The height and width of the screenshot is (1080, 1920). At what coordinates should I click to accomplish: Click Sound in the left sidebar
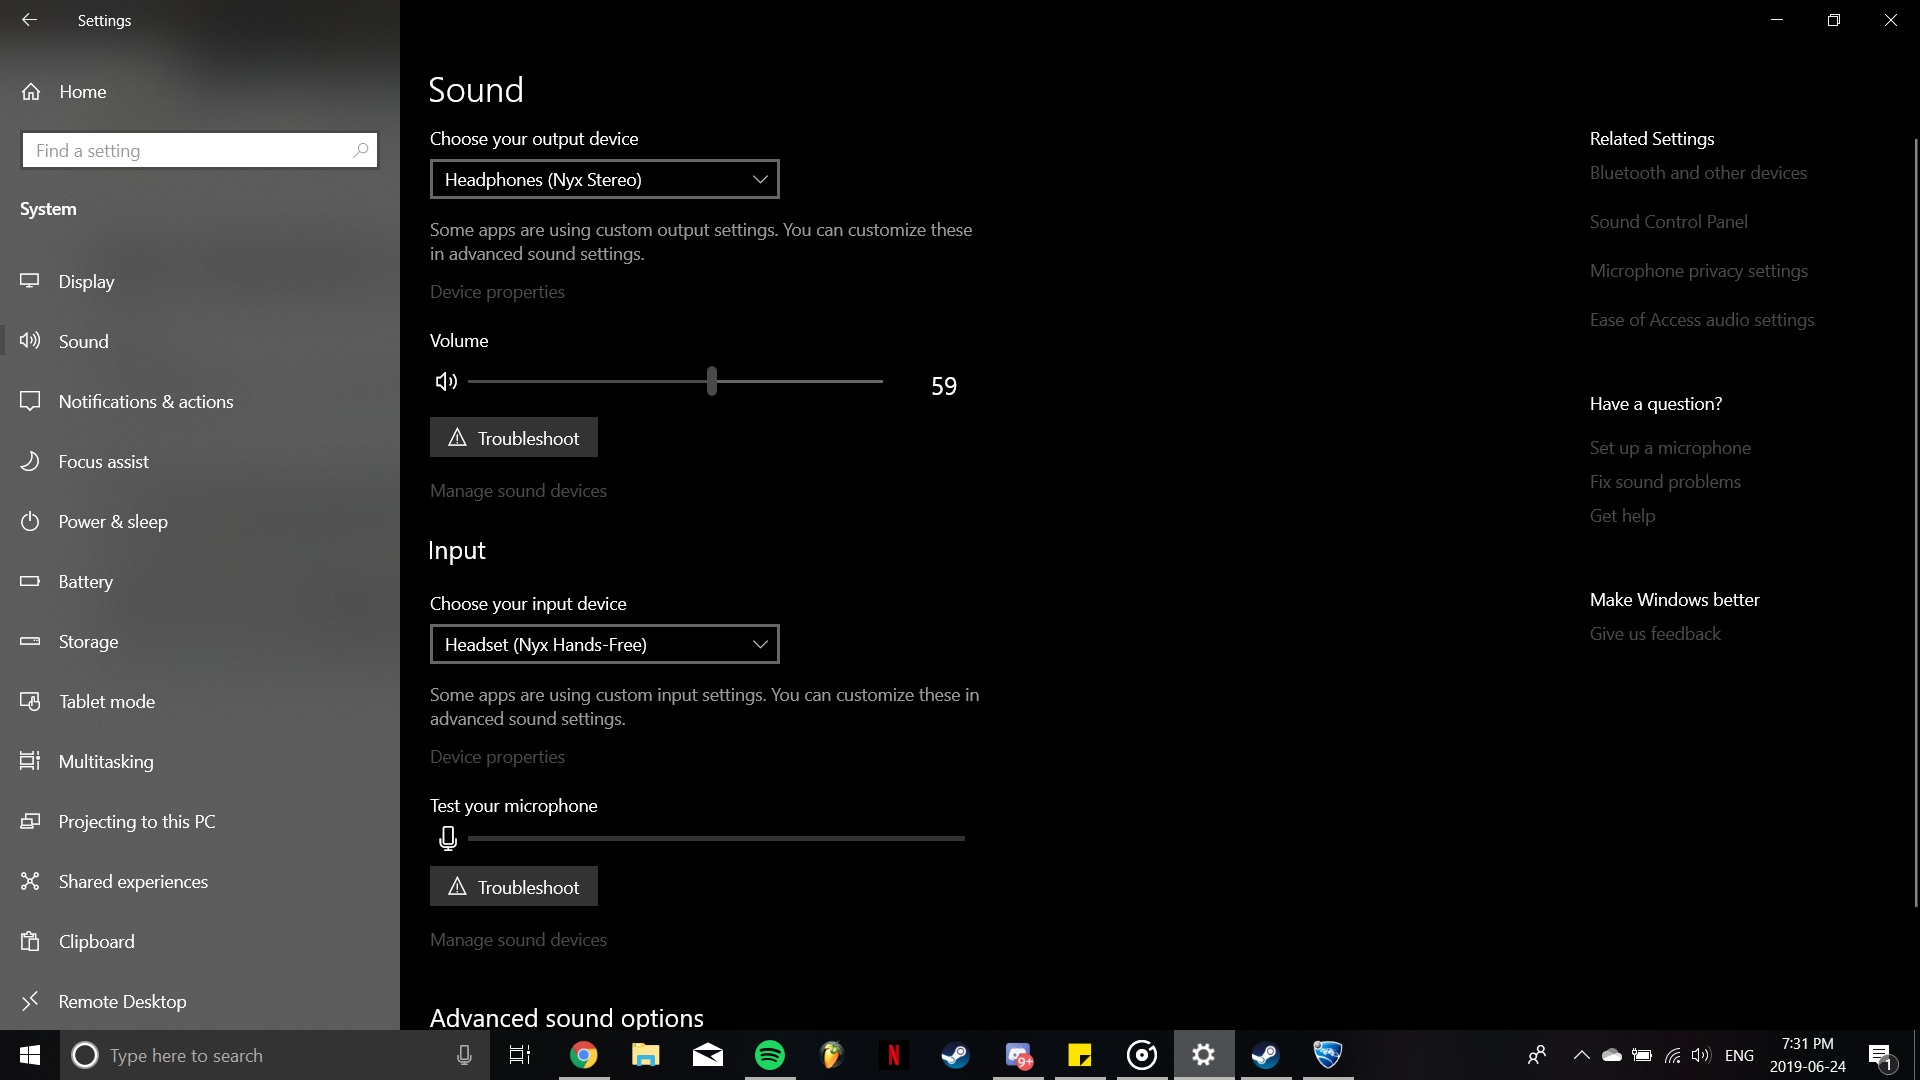click(x=83, y=340)
